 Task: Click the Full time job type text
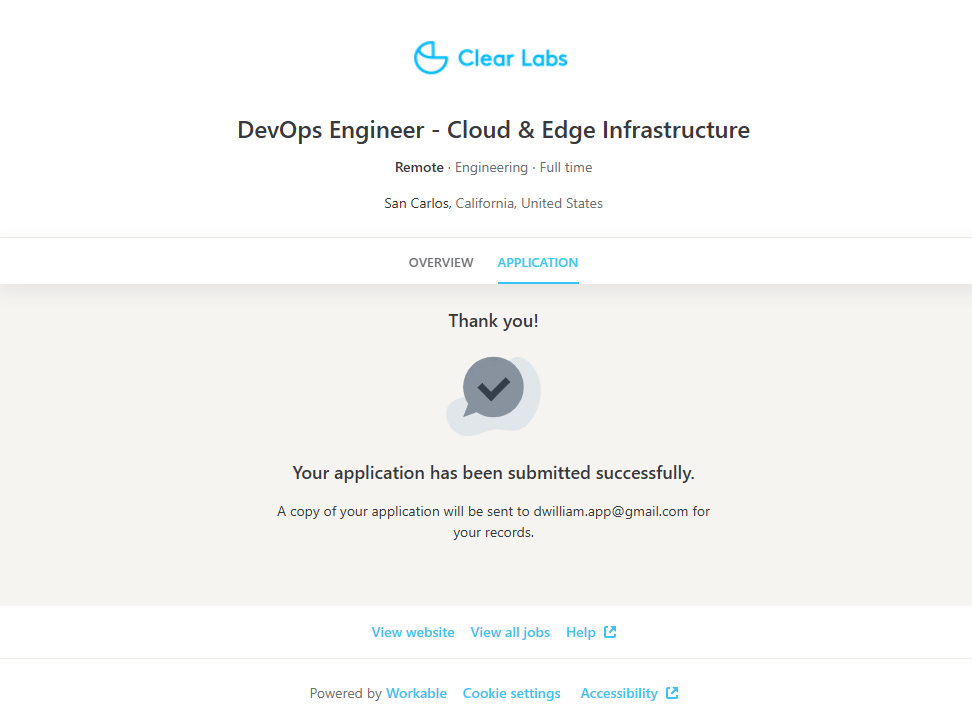(566, 168)
